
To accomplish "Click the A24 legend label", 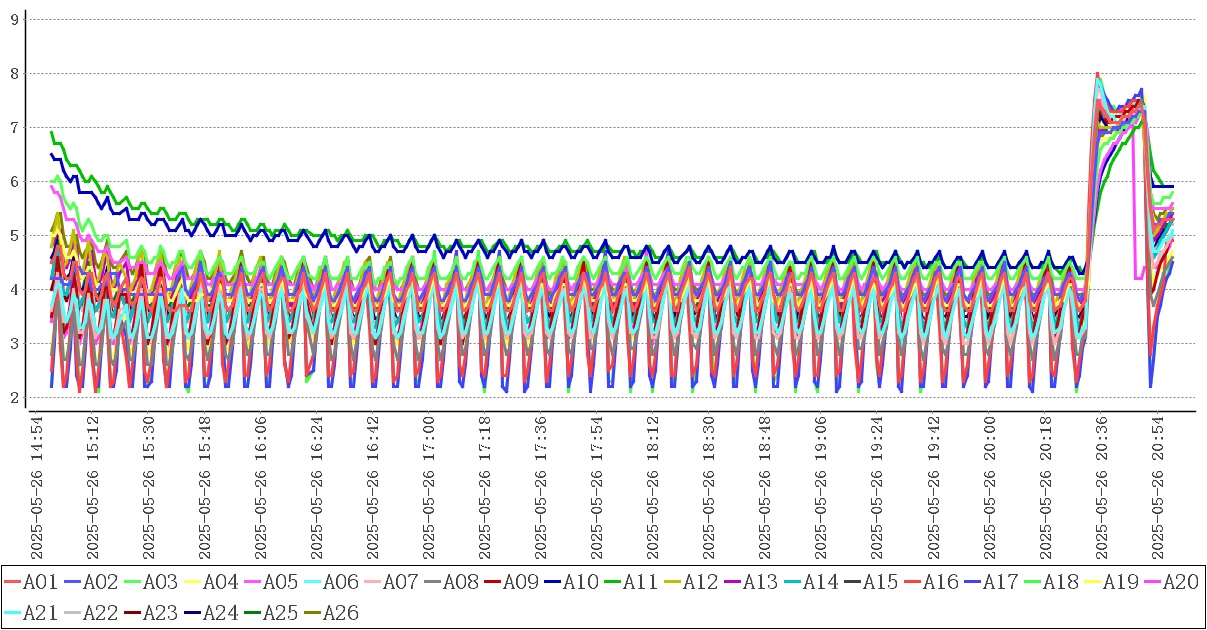I will point(218,613).
